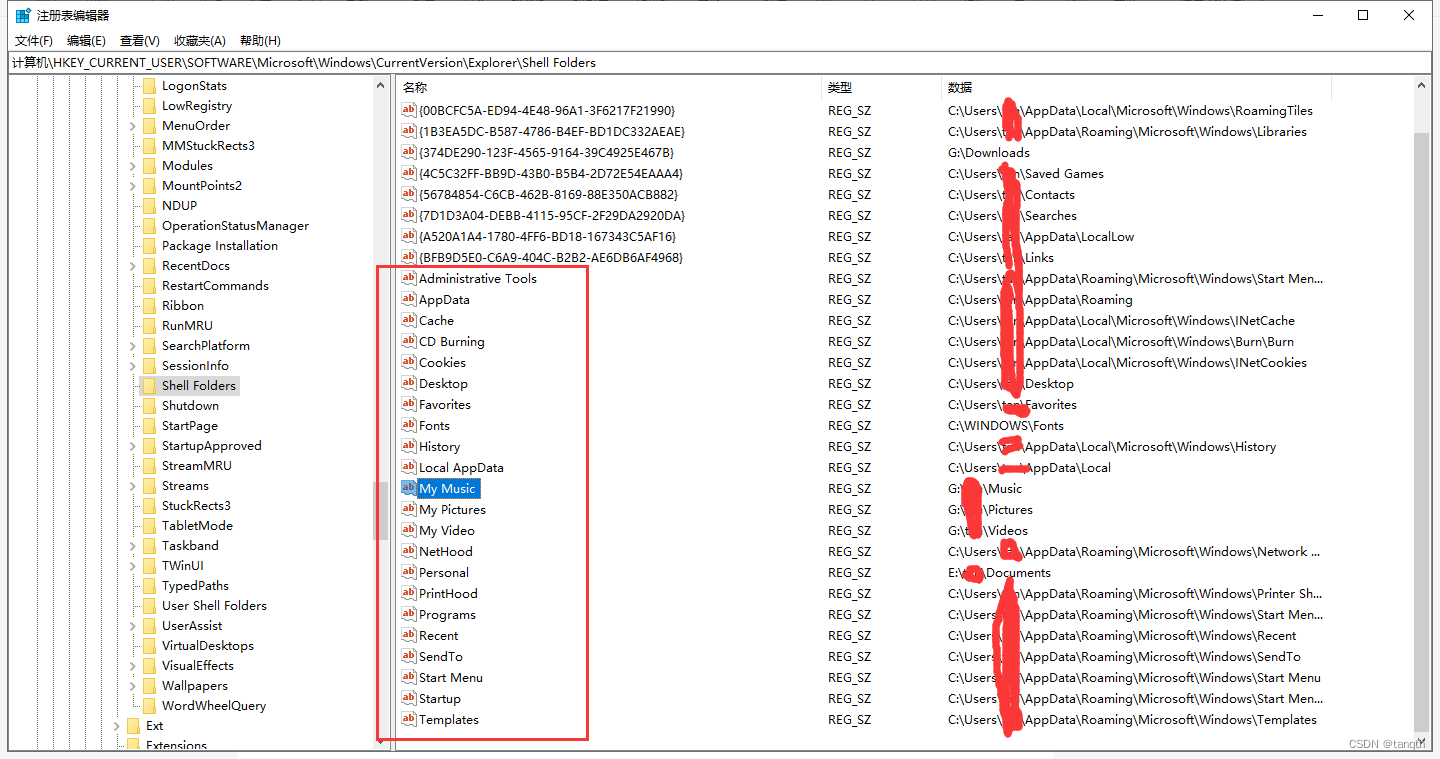Click the ab icon next to History
This screenshot has height=759, width=1440.
pos(408,446)
